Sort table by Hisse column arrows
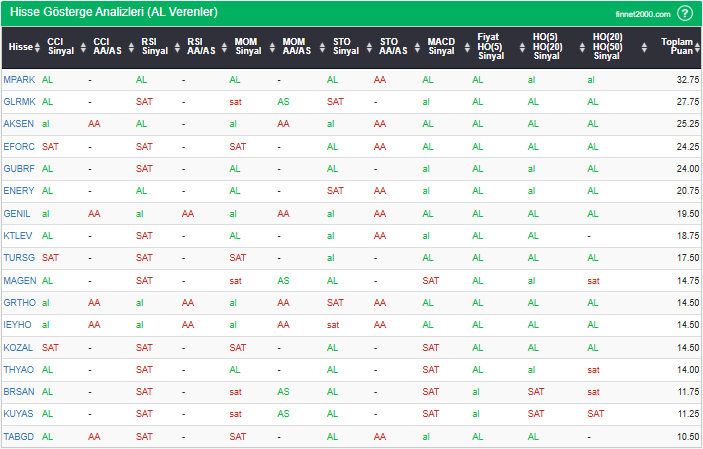Viewport: 703px width, 449px height. click(x=39, y=47)
